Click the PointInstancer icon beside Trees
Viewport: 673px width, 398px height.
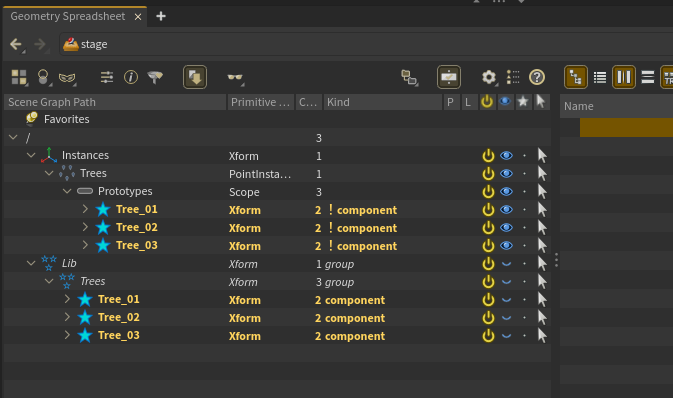(x=67, y=173)
